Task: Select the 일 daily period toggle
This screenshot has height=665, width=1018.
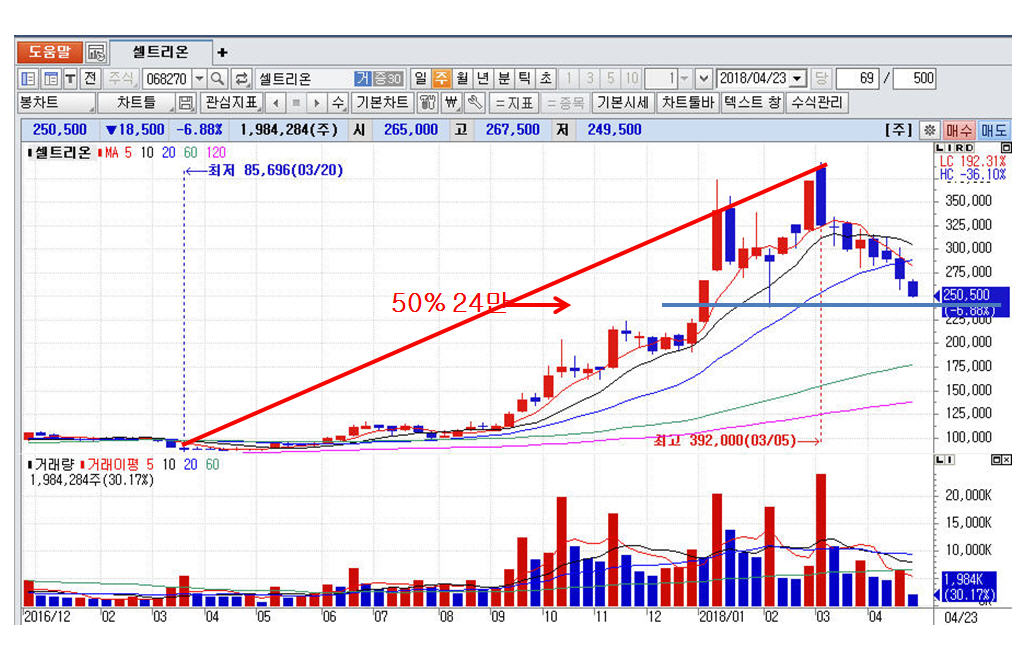Action: [420, 79]
